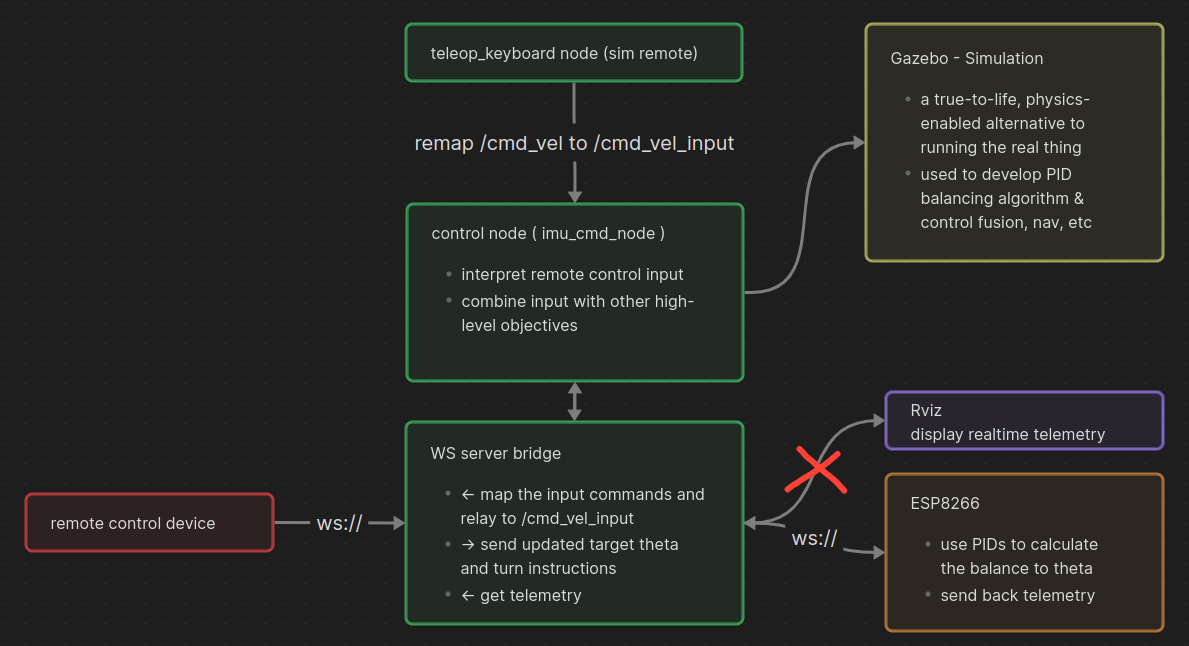This screenshot has height=646, width=1189.
Task: Select the control node (imu_cmd_node) title
Action: (x=548, y=233)
